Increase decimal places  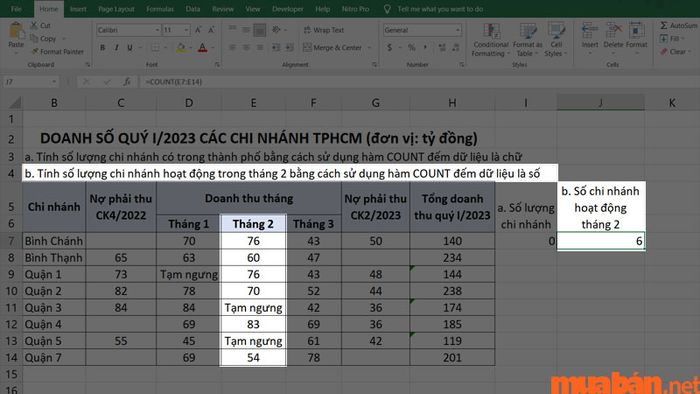pos(442,47)
